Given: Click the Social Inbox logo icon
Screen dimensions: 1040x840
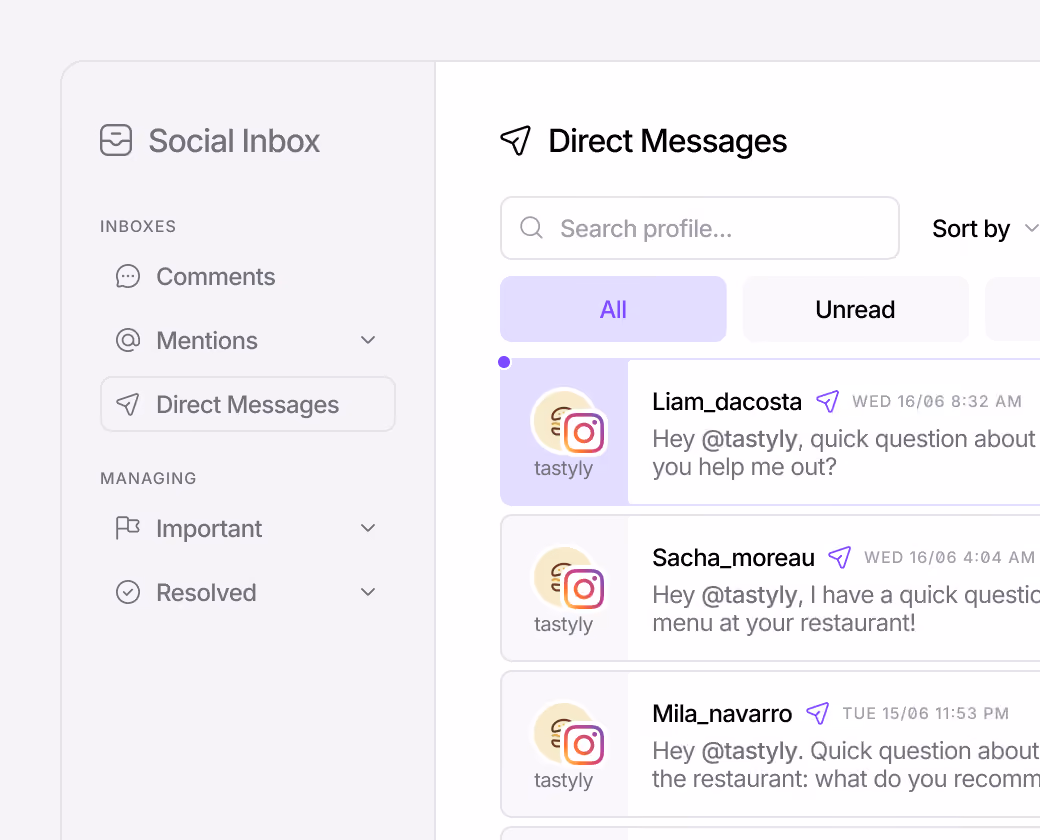Looking at the screenshot, I should click(116, 140).
